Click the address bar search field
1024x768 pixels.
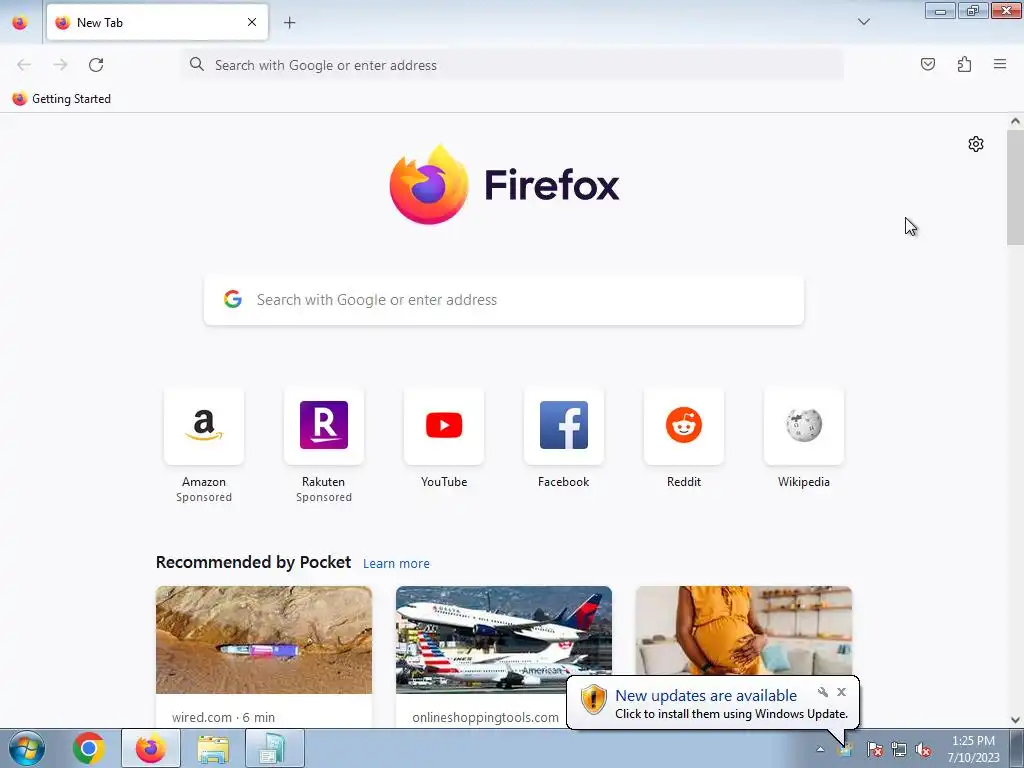(513, 65)
